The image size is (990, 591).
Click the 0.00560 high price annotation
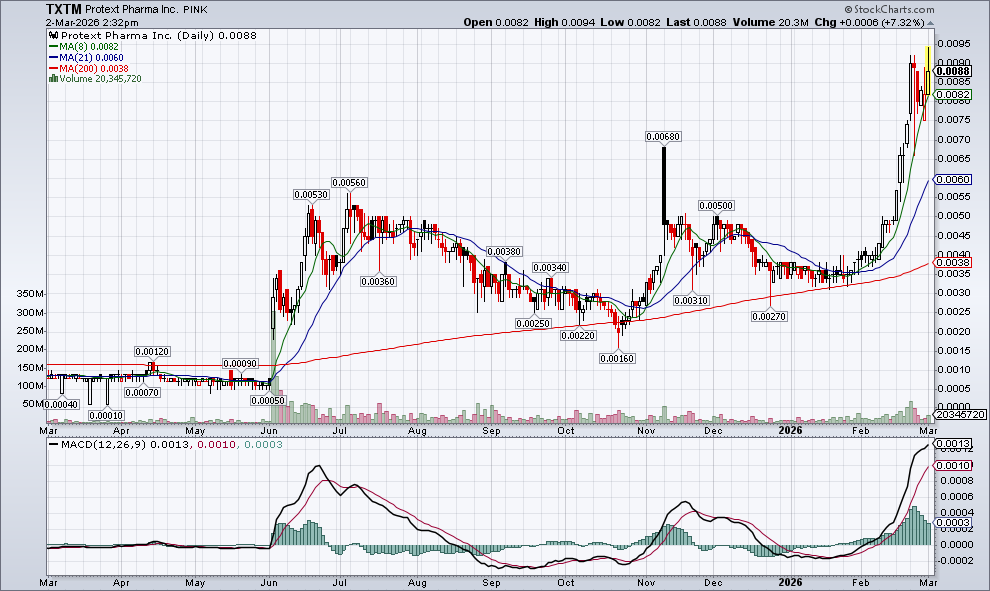pyautogui.click(x=349, y=182)
